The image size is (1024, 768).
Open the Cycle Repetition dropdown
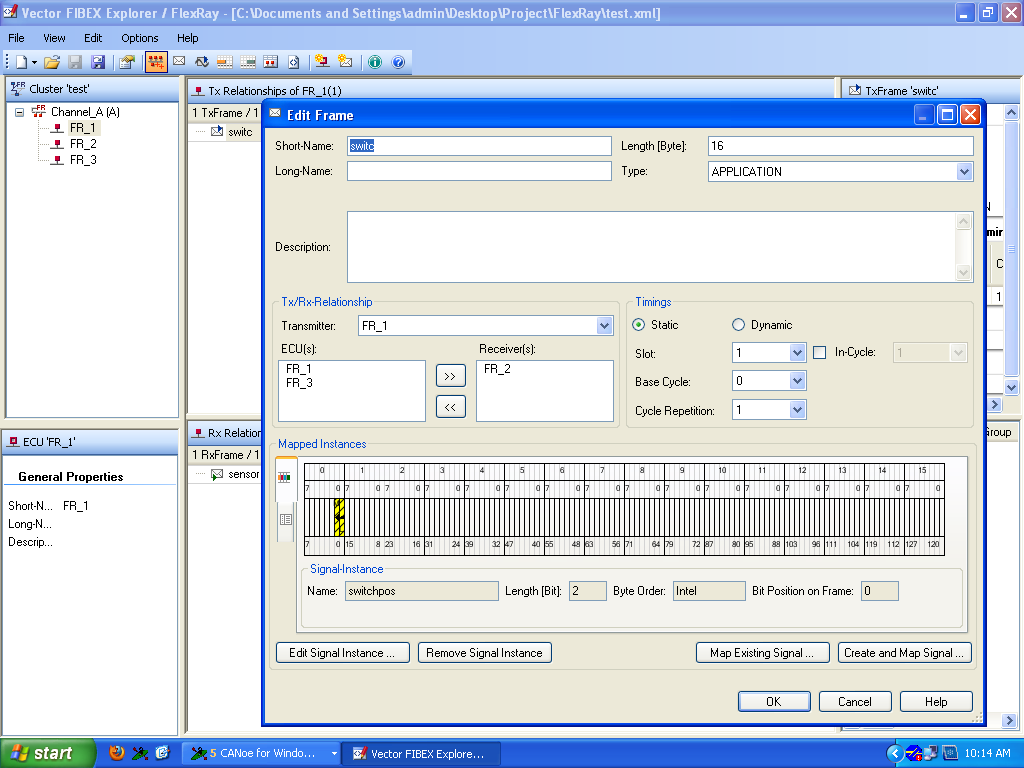point(797,410)
